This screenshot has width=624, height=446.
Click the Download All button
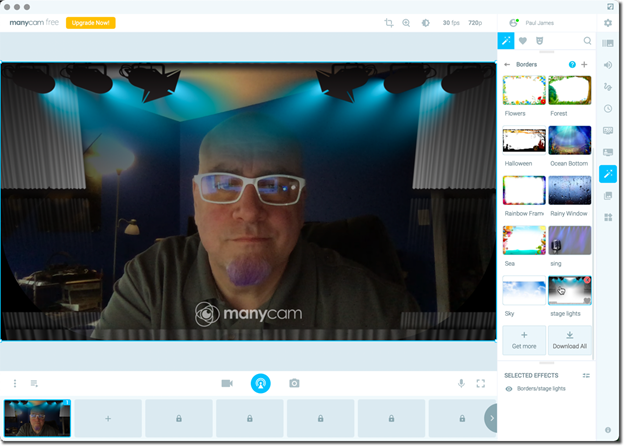point(569,340)
